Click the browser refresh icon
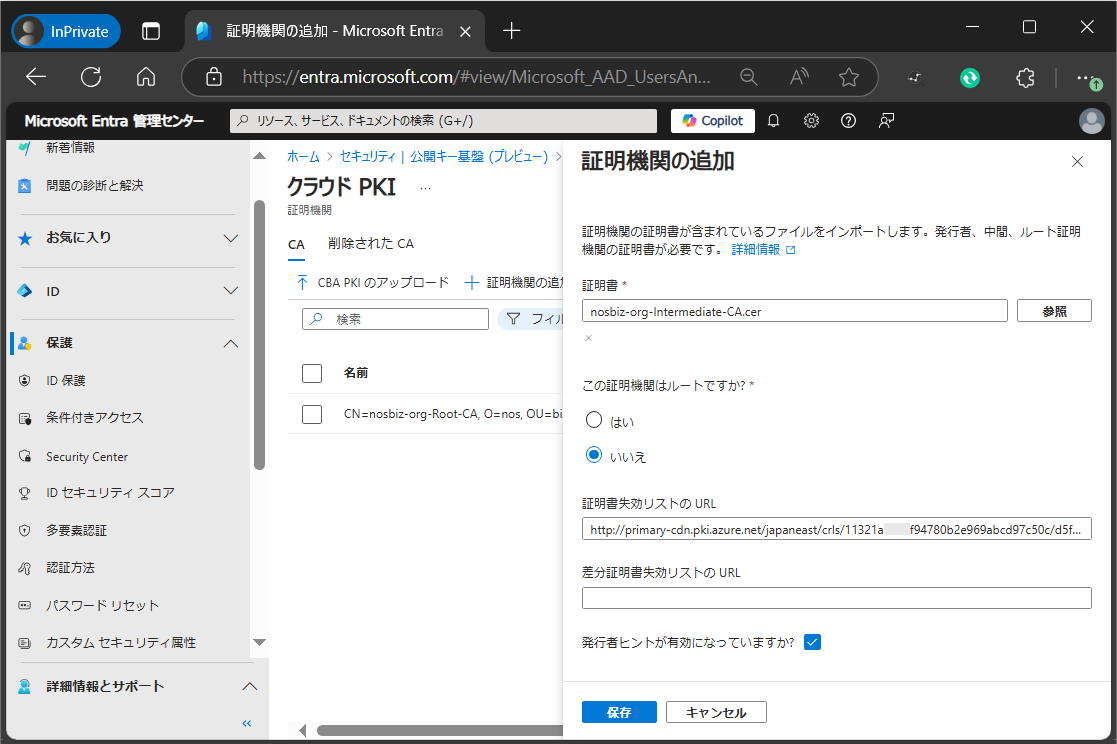 [91, 77]
